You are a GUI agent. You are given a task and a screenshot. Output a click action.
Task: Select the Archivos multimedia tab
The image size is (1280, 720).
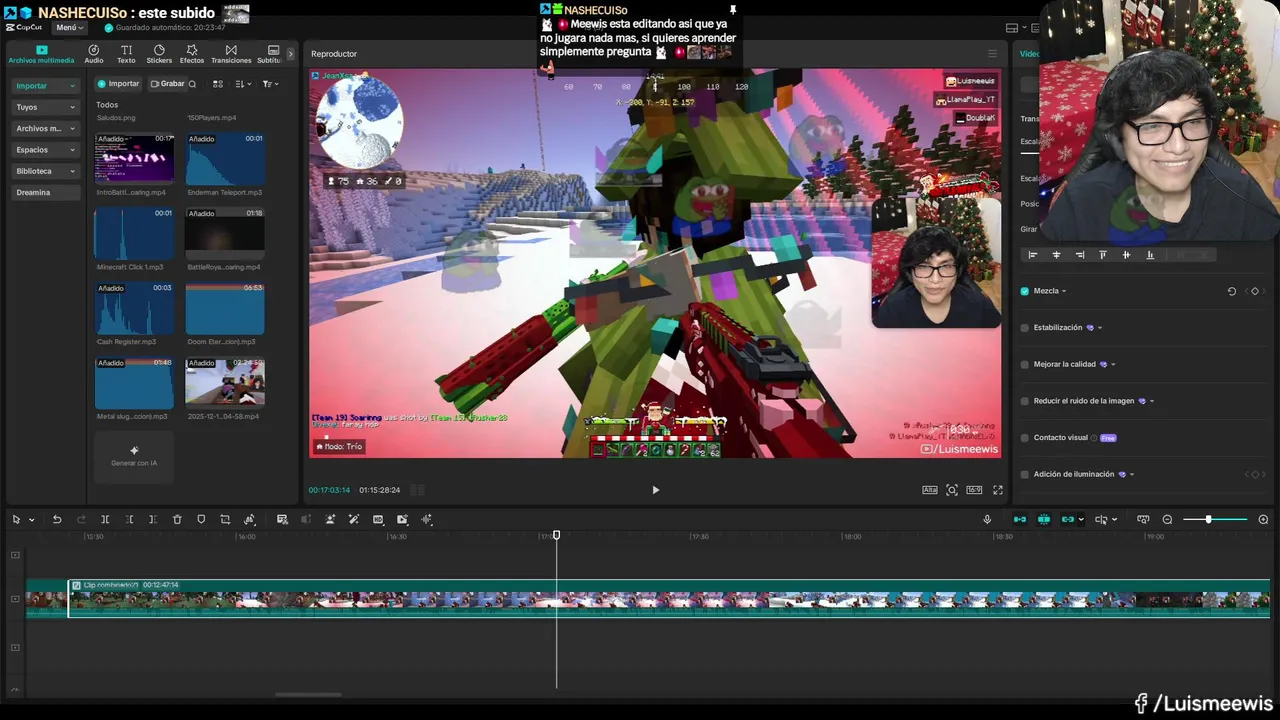pos(41,54)
